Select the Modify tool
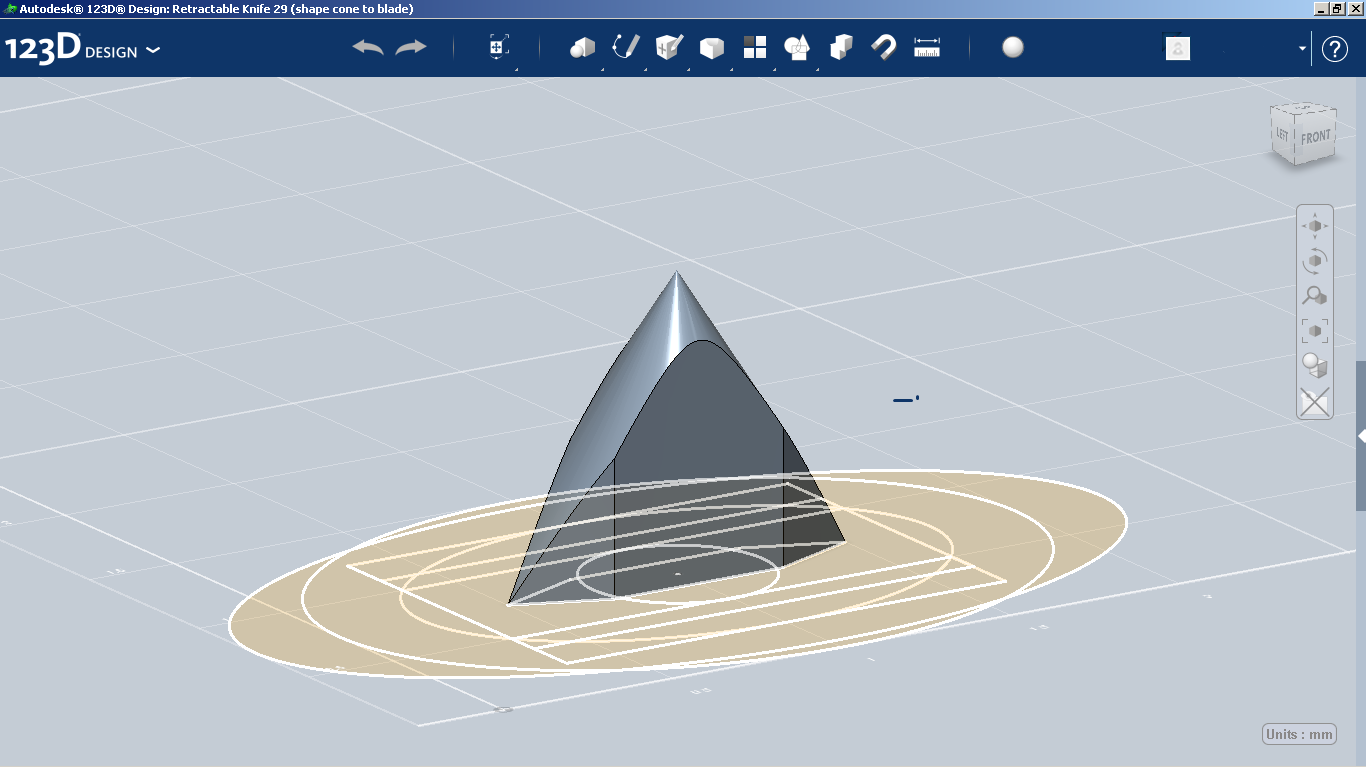This screenshot has height=768, width=1366. [711, 47]
